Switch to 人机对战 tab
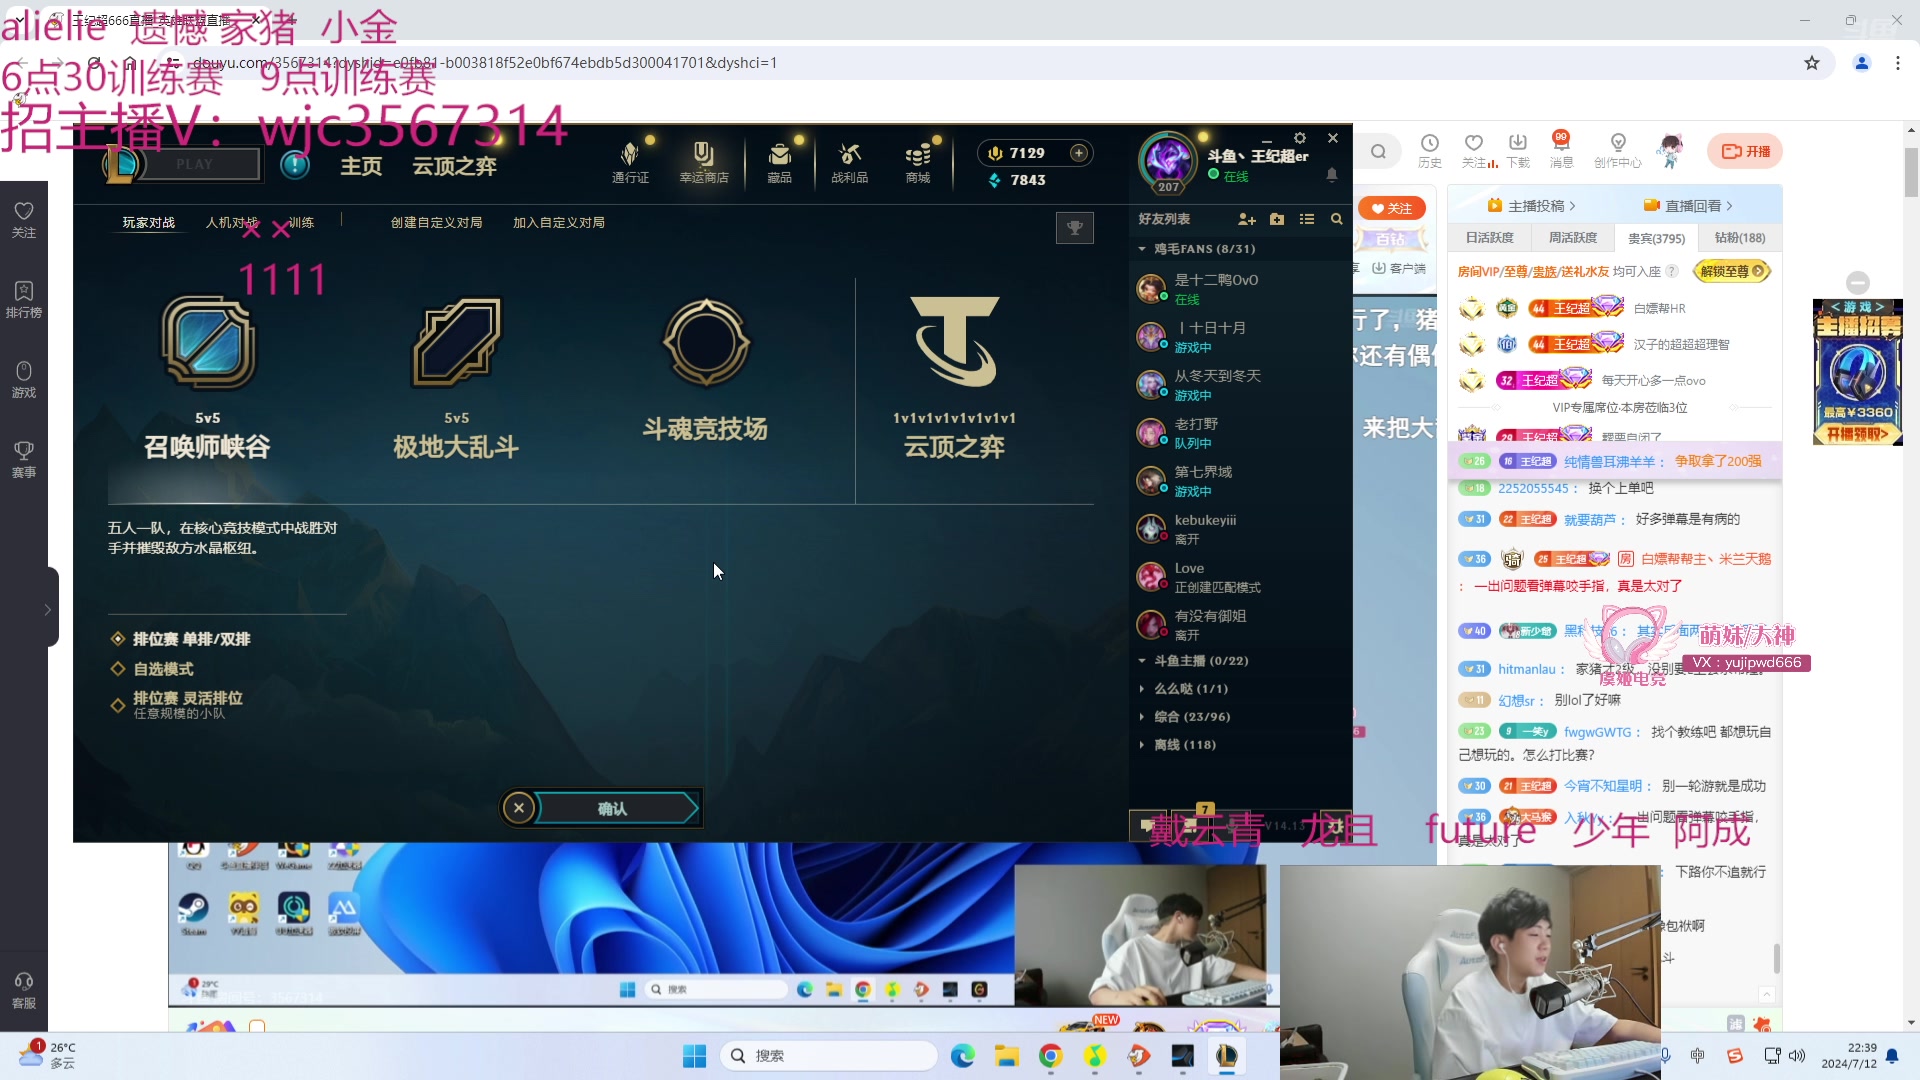 (232, 223)
